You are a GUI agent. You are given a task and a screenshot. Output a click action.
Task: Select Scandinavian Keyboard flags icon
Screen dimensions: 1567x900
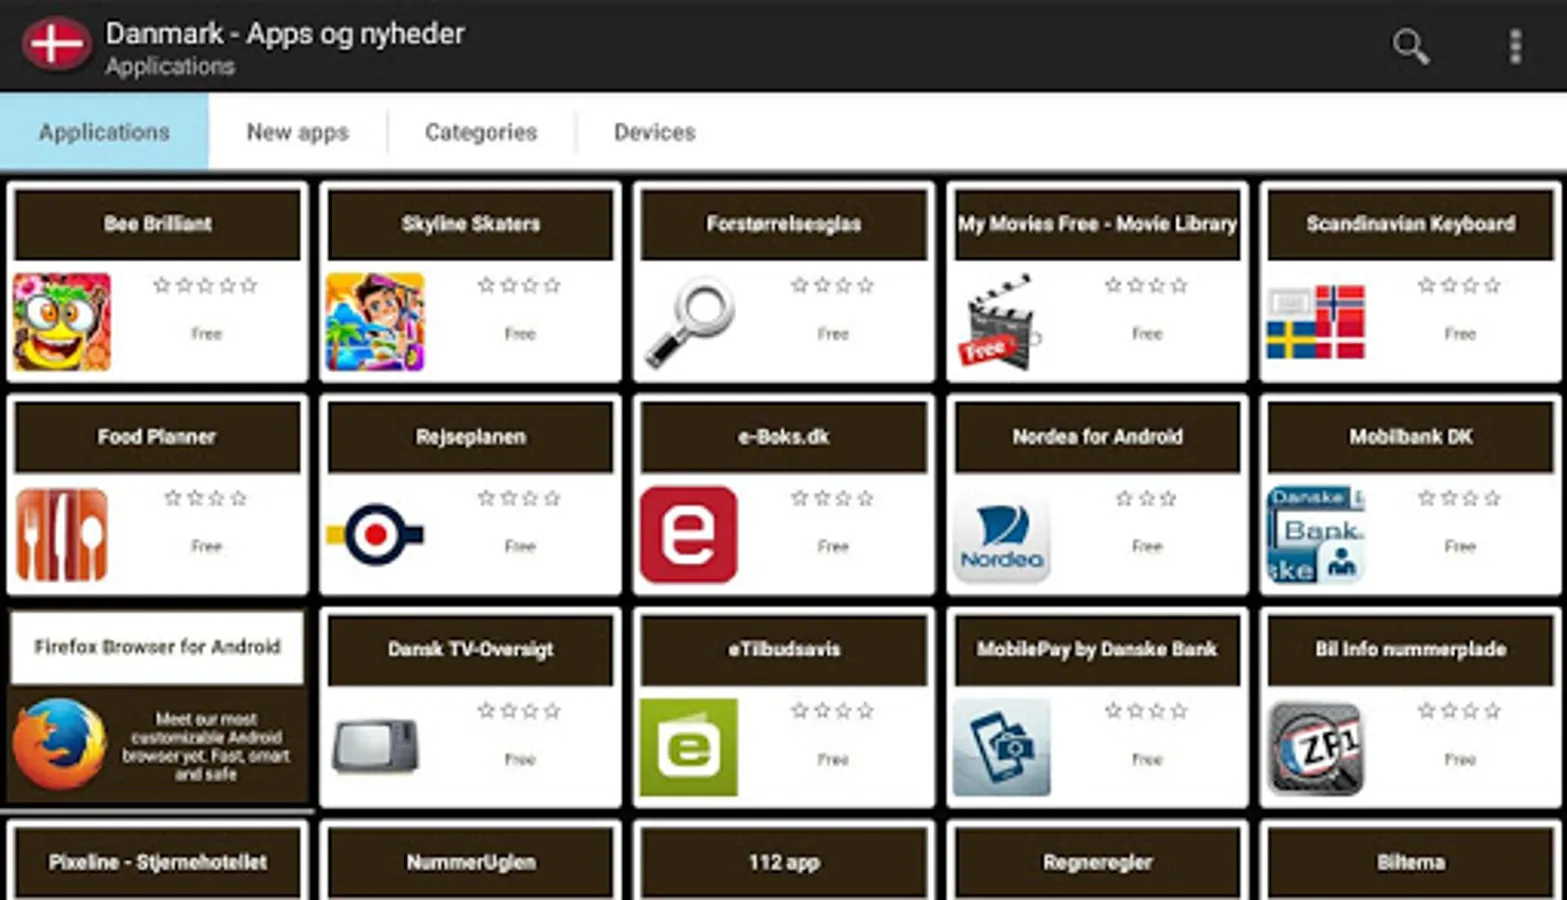1315,322
